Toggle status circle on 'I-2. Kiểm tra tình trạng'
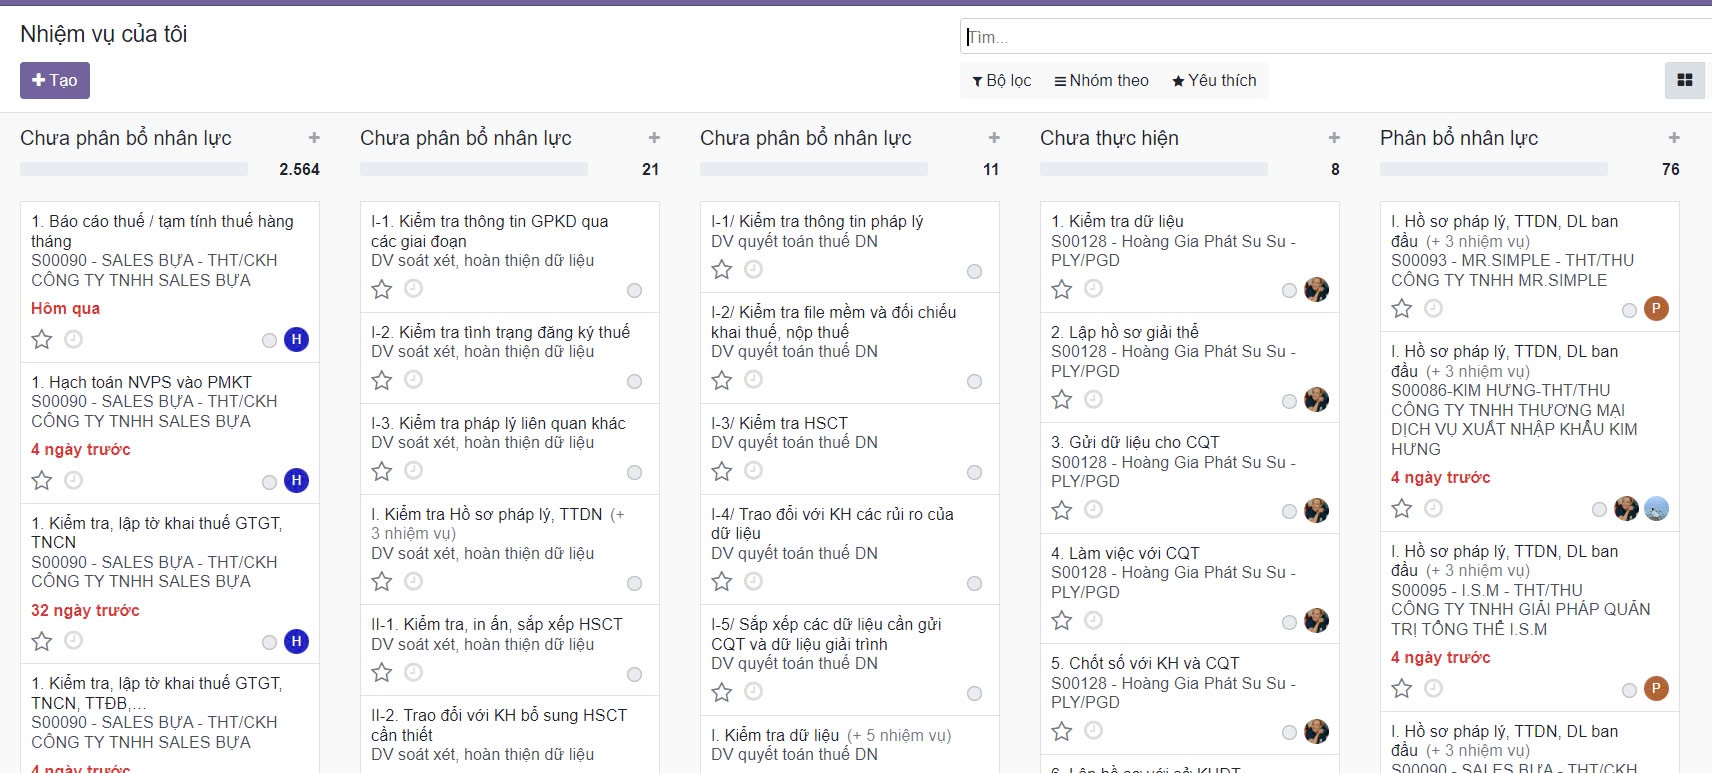 point(634,382)
